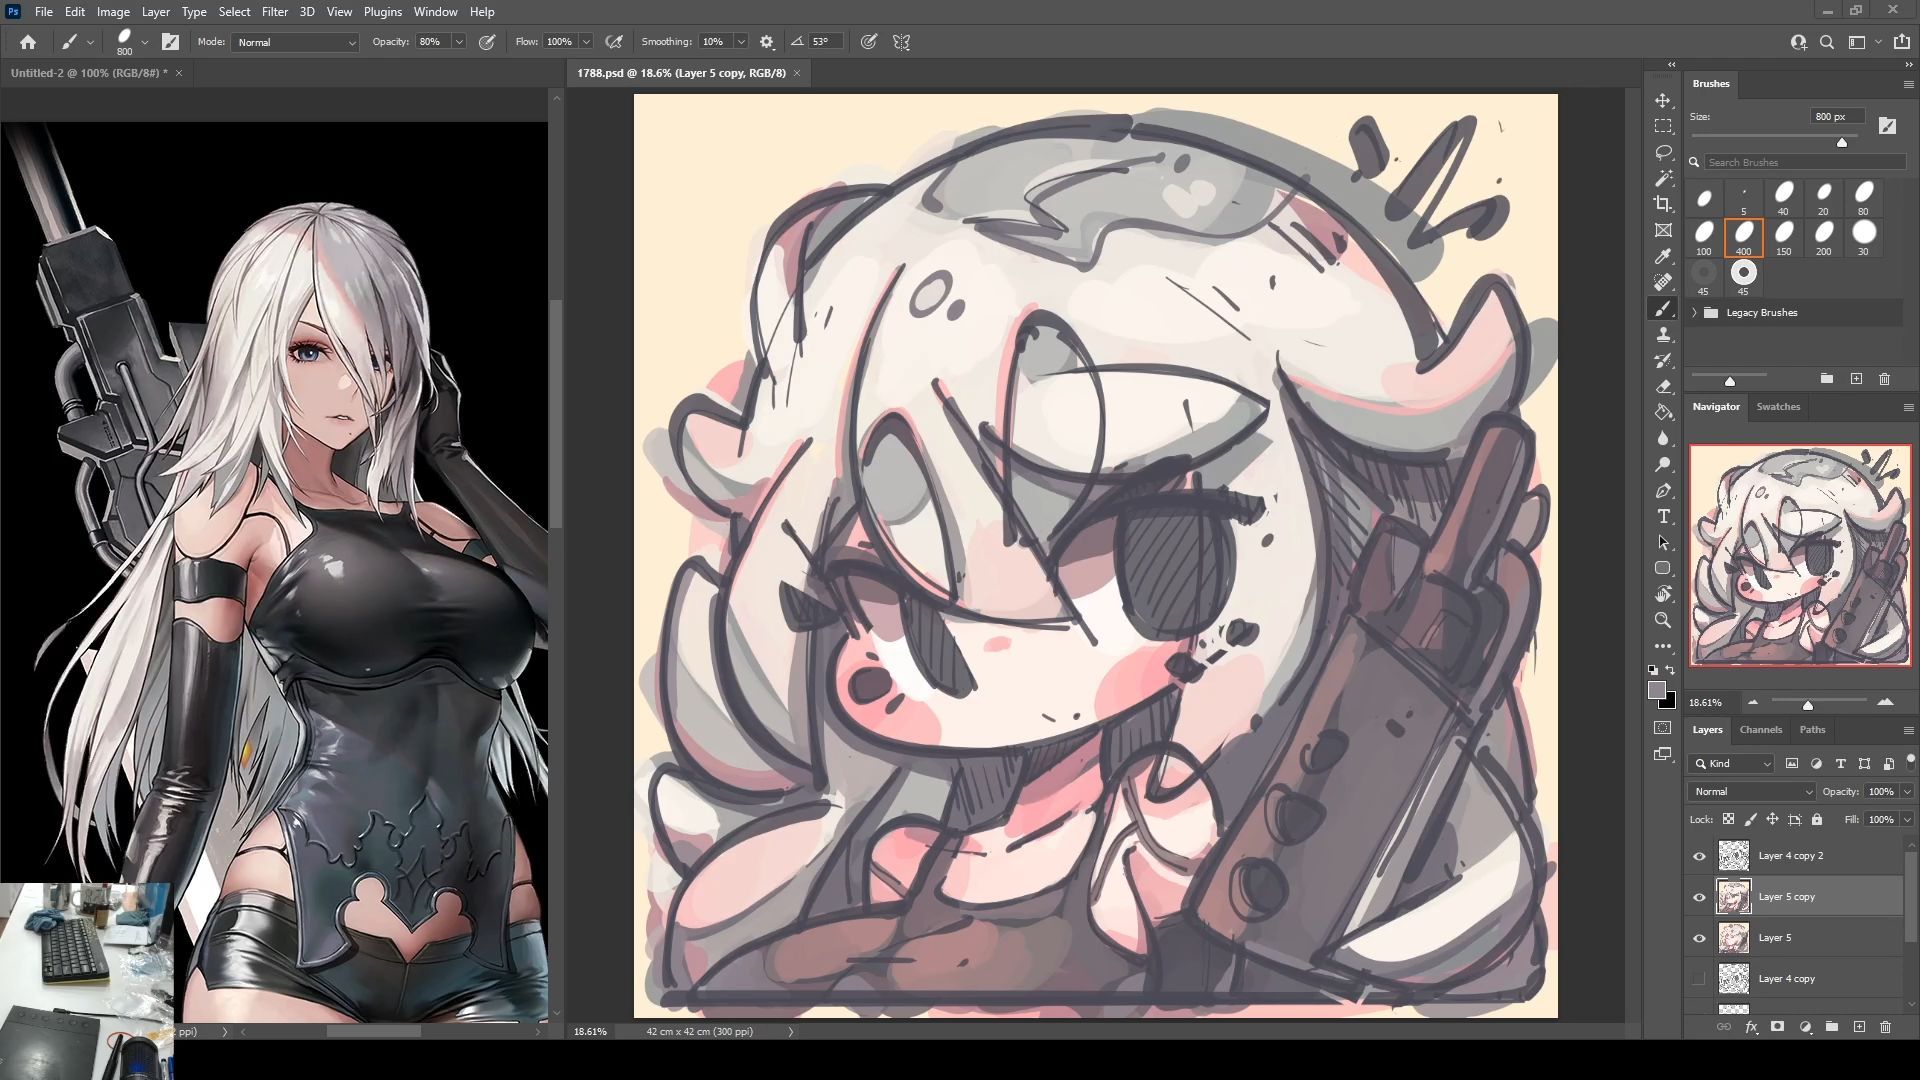Select the Path Selection tool

[1663, 543]
